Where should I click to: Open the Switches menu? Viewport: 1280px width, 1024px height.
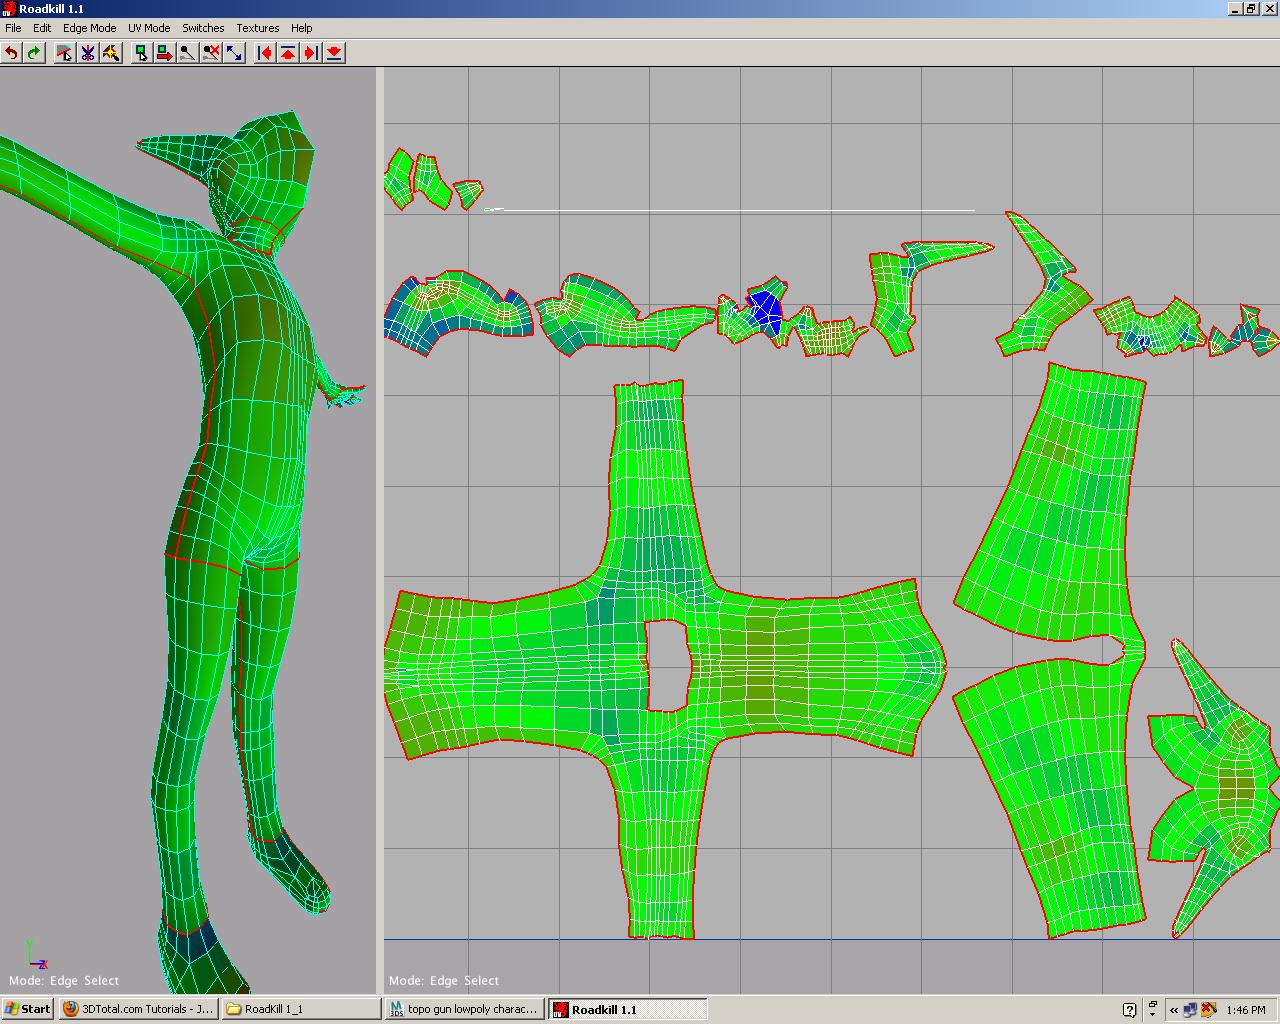202,28
